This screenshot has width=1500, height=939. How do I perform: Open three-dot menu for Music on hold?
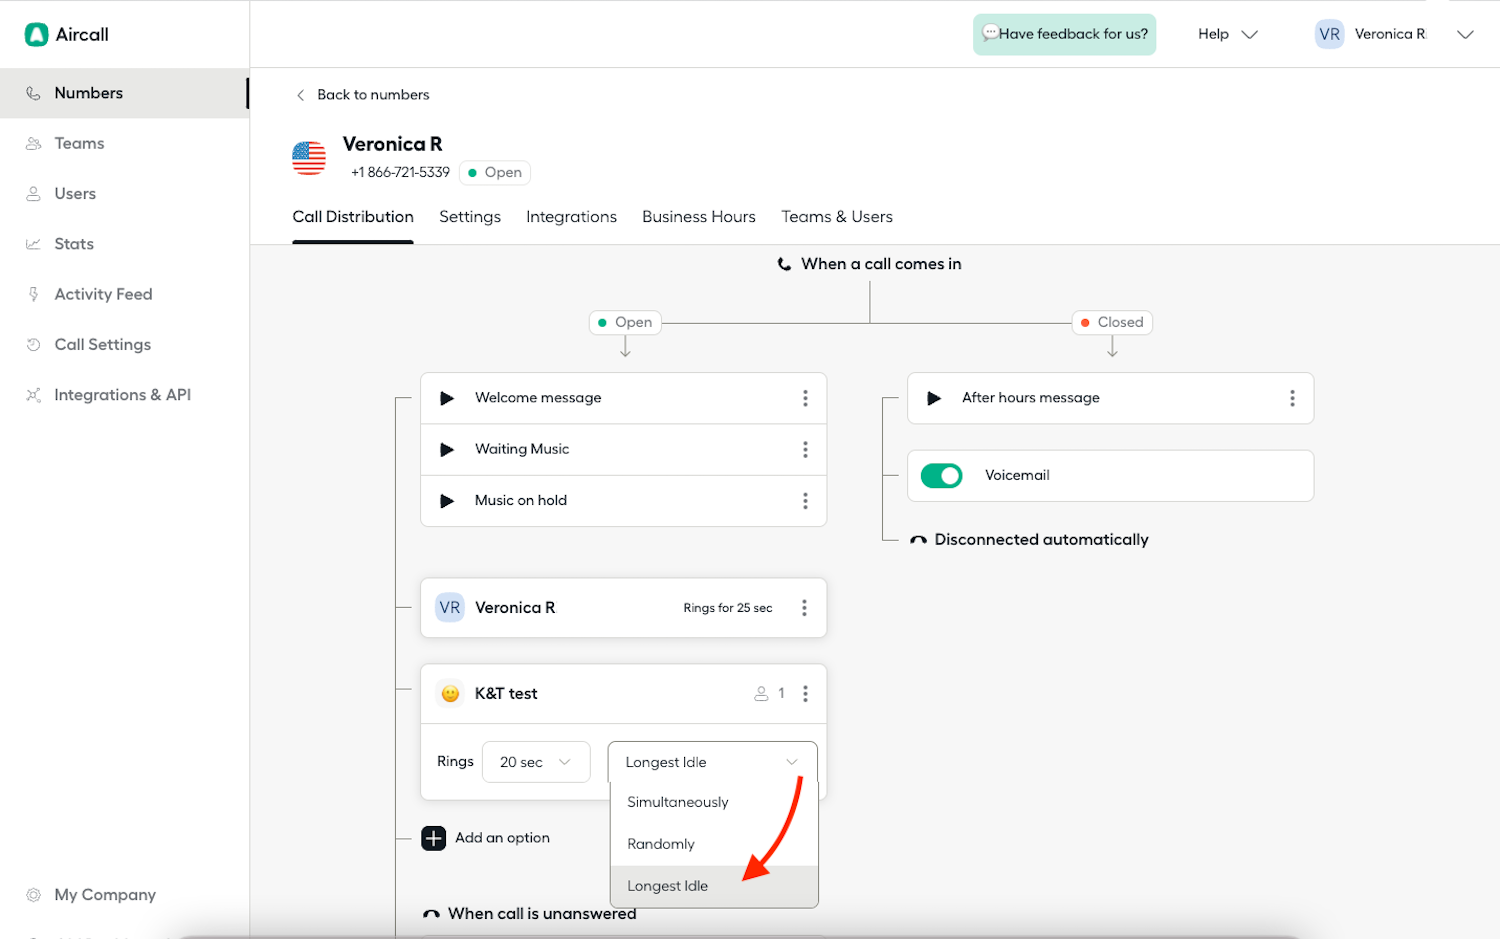click(805, 501)
